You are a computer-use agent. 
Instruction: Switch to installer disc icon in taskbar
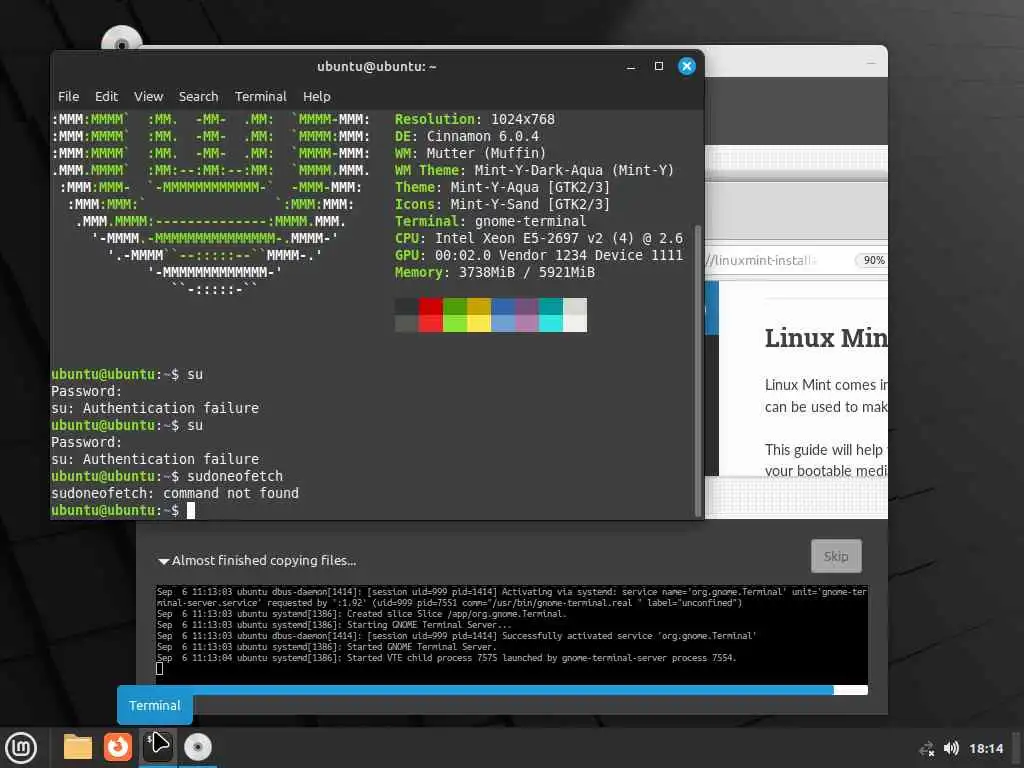[198, 747]
